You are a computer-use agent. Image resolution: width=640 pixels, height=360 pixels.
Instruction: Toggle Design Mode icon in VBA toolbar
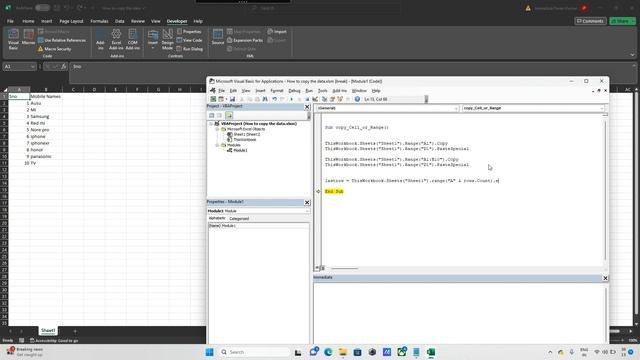(315, 99)
